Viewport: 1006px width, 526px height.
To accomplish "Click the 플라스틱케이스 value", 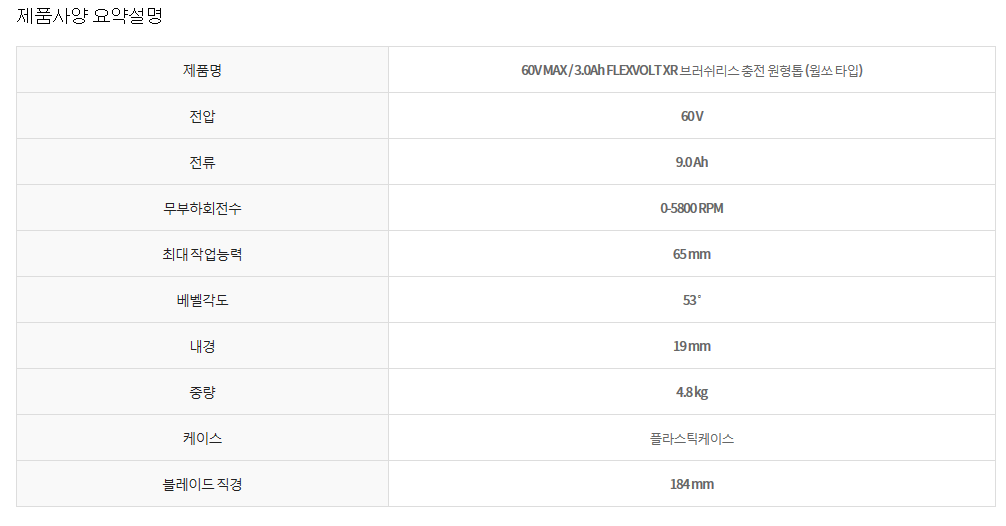I will coord(691,438).
